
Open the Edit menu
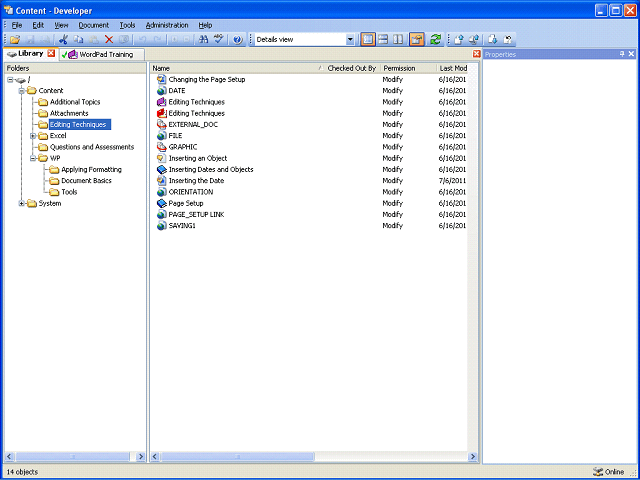tap(38, 25)
